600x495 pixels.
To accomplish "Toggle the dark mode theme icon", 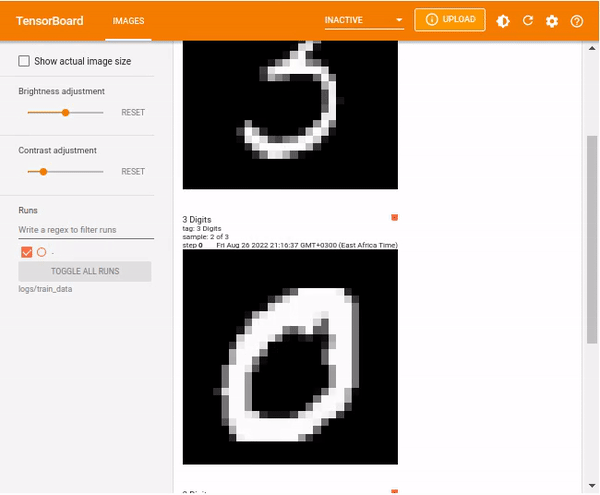I will pyautogui.click(x=503, y=21).
